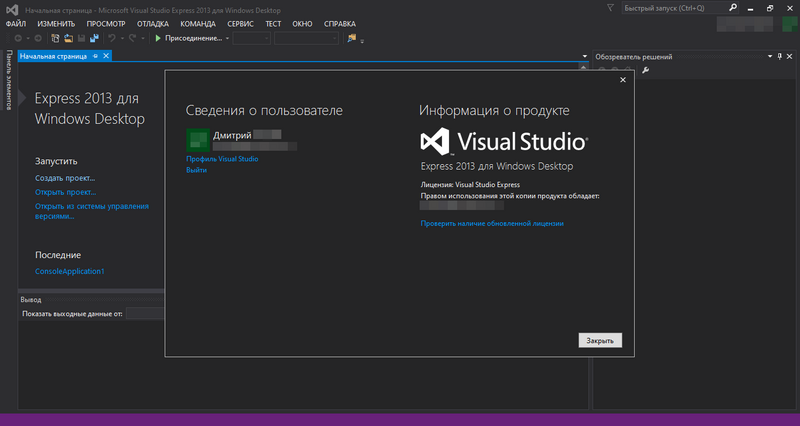Click the Open File folder icon
This screenshot has height=426, width=800.
coord(68,38)
